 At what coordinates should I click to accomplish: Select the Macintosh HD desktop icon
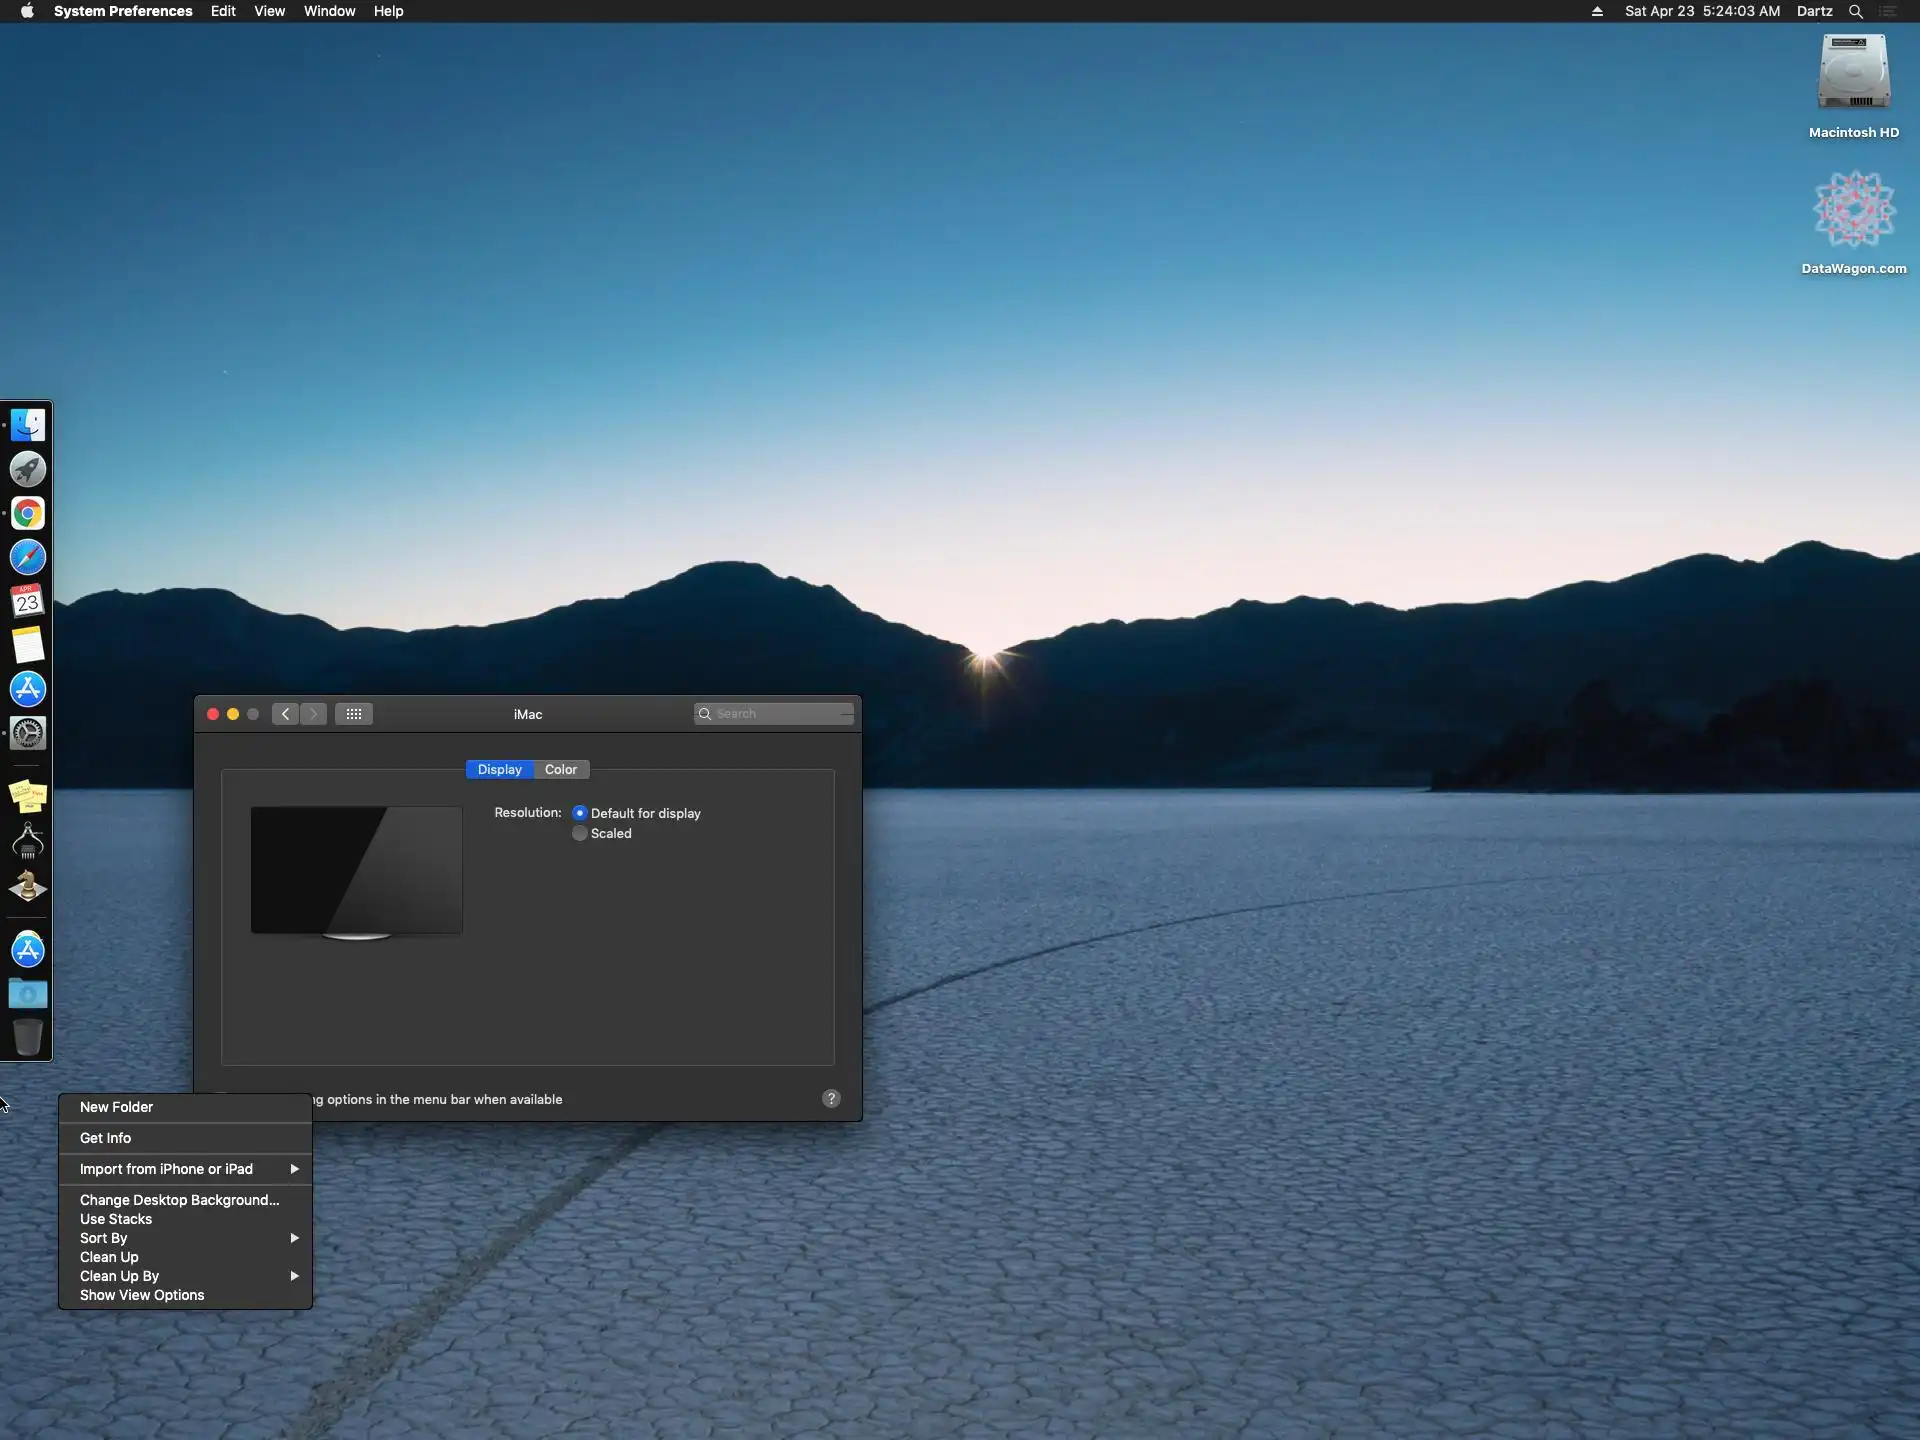(1853, 85)
